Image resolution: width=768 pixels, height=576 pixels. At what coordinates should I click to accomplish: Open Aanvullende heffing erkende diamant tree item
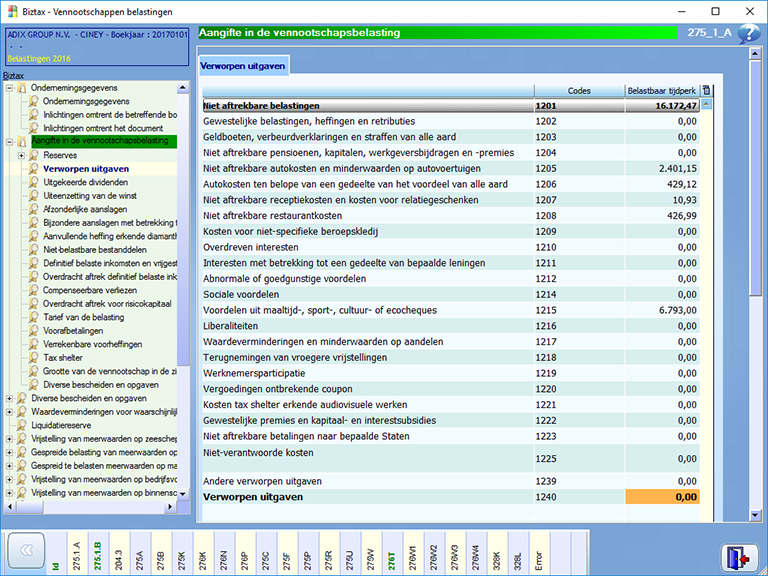click(110, 236)
